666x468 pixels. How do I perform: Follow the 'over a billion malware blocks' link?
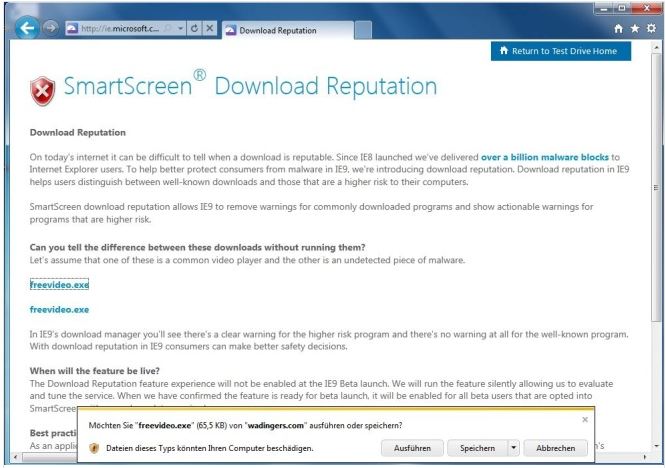(x=545, y=157)
